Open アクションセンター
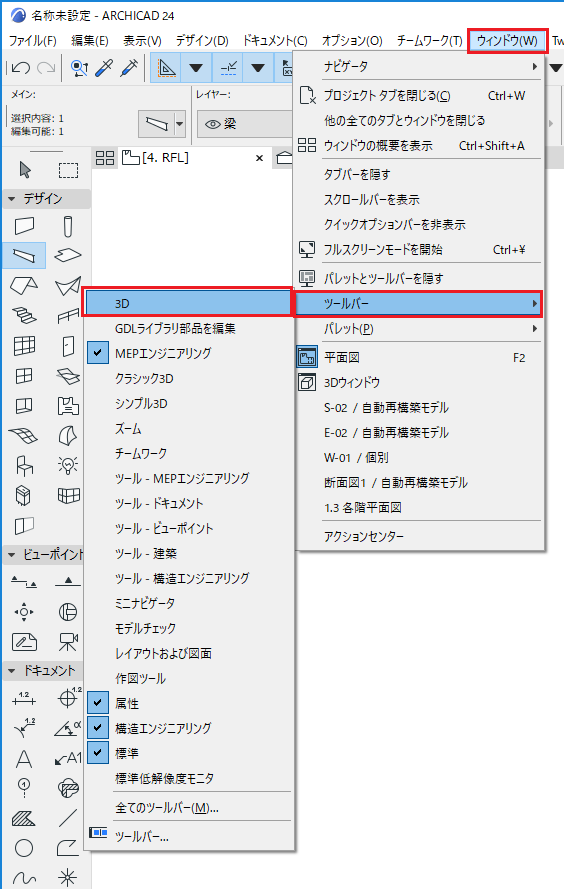Image resolution: width=564 pixels, height=889 pixels. (x=419, y=536)
